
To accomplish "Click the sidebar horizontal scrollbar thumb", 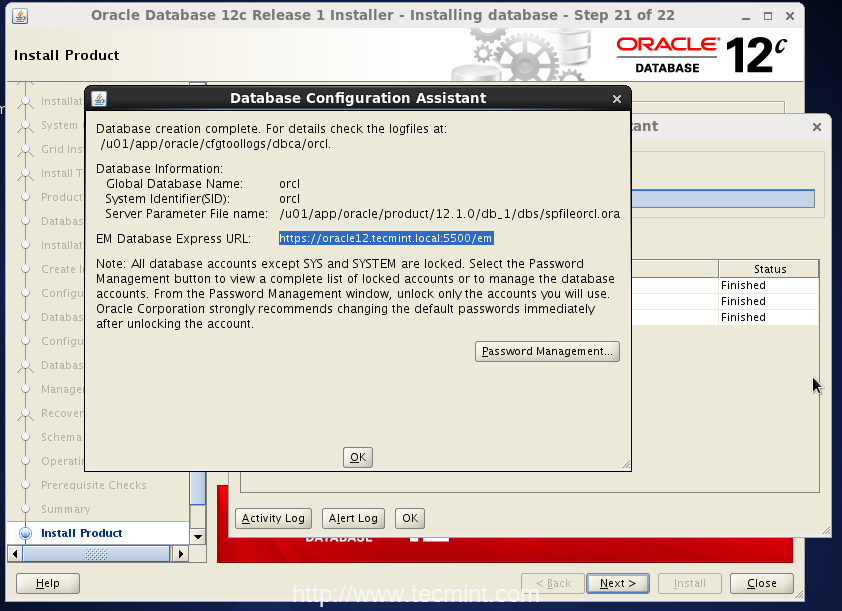I will coord(96,554).
